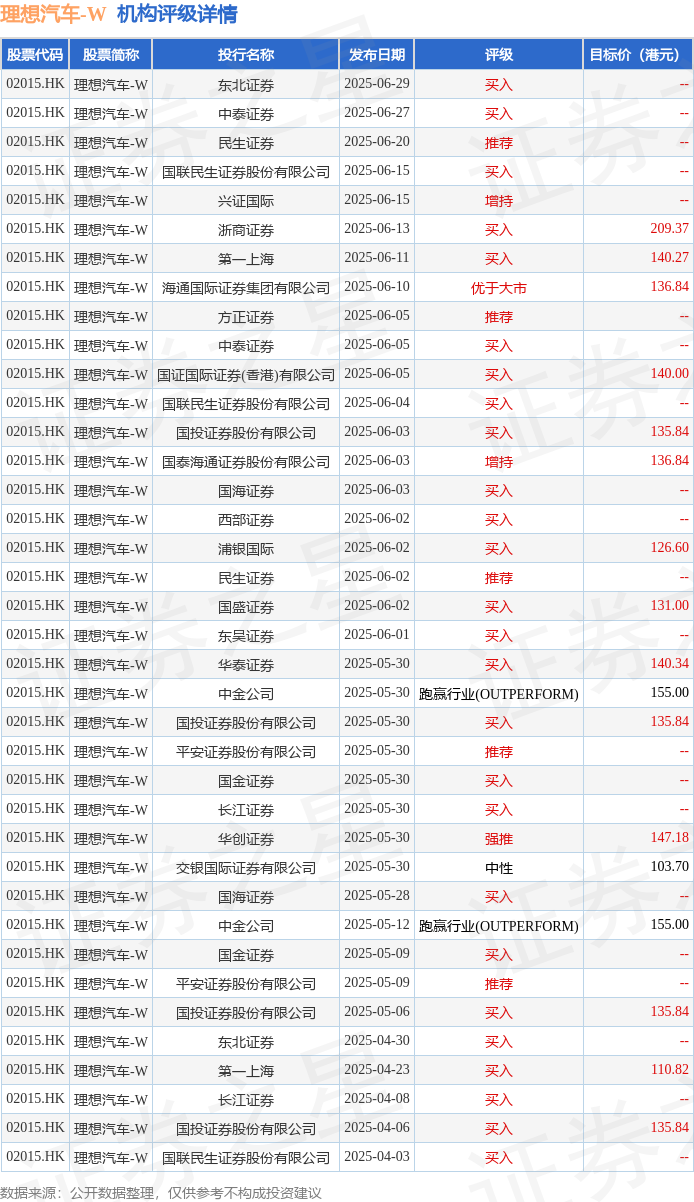694x1202 pixels.
Task: Click the date 2025-05-28
Action: coord(377,896)
